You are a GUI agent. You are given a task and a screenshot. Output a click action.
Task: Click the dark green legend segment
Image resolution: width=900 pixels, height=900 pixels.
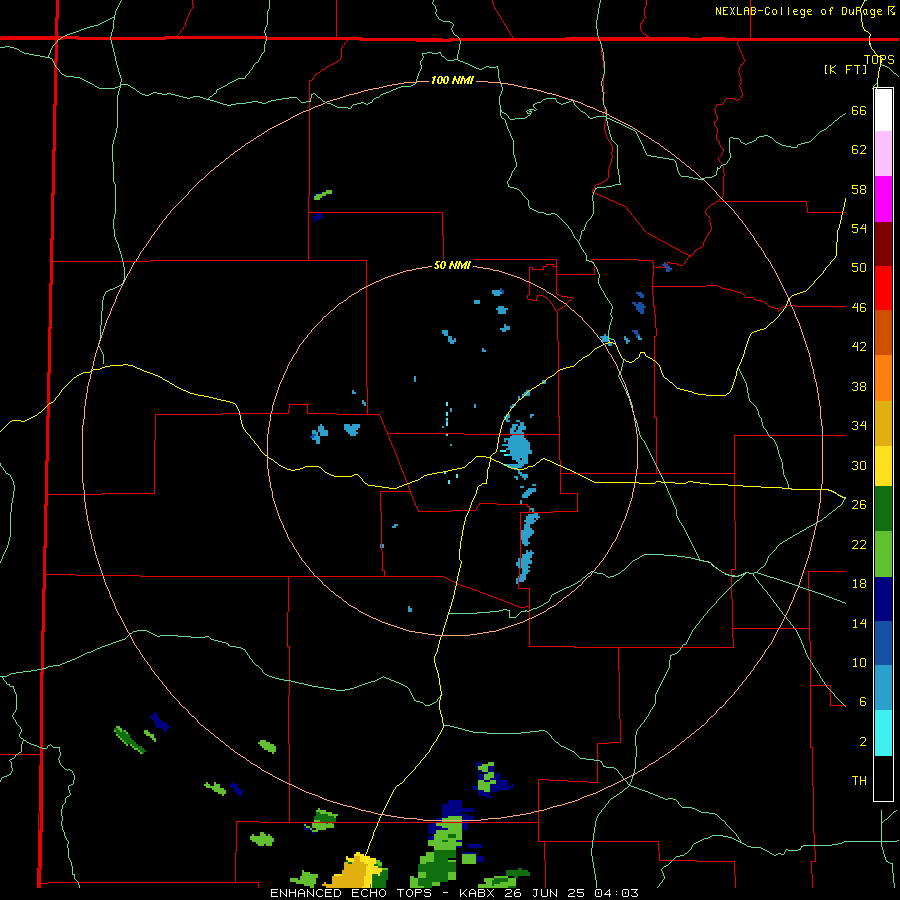[x=883, y=509]
